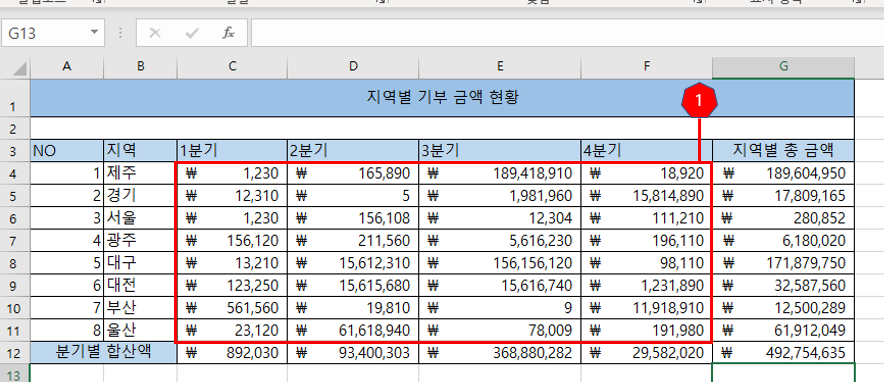The image size is (884, 382).
Task: Click the '울산' region cell
Action: [x=140, y=330]
